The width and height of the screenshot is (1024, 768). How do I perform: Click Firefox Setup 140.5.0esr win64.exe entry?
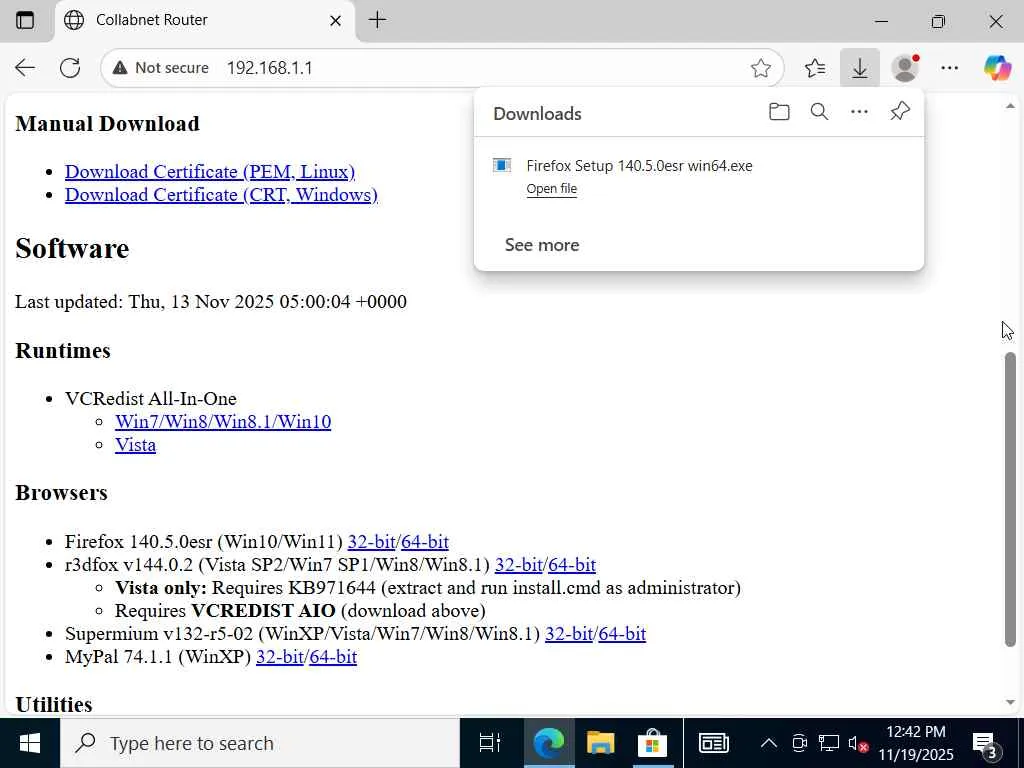[x=639, y=166]
